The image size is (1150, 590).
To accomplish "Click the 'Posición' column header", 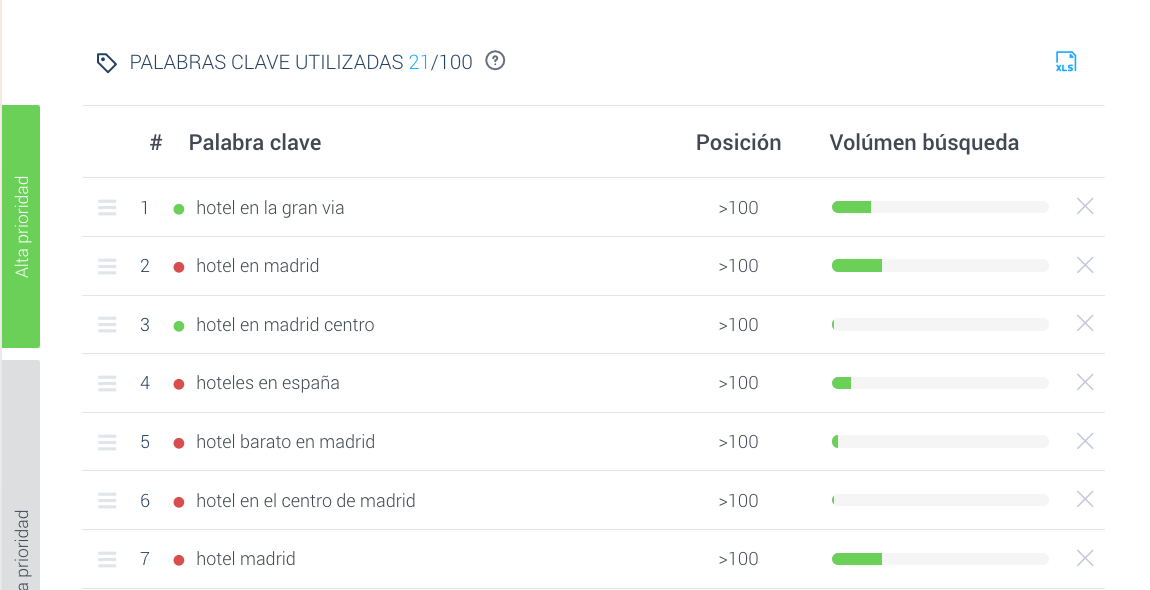I will 738,142.
